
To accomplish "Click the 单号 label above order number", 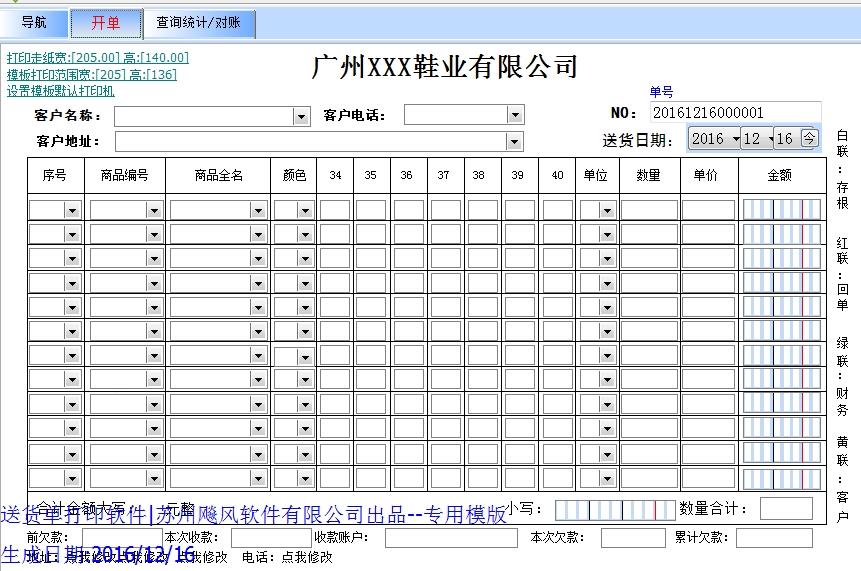I will (x=661, y=92).
